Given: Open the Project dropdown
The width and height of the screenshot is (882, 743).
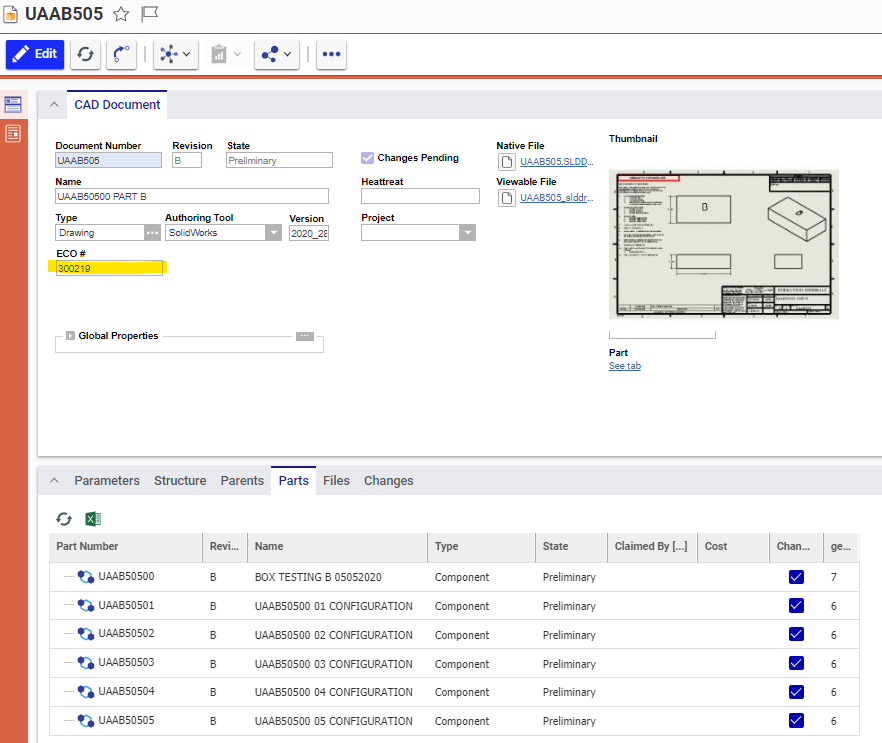Looking at the screenshot, I should coord(467,233).
